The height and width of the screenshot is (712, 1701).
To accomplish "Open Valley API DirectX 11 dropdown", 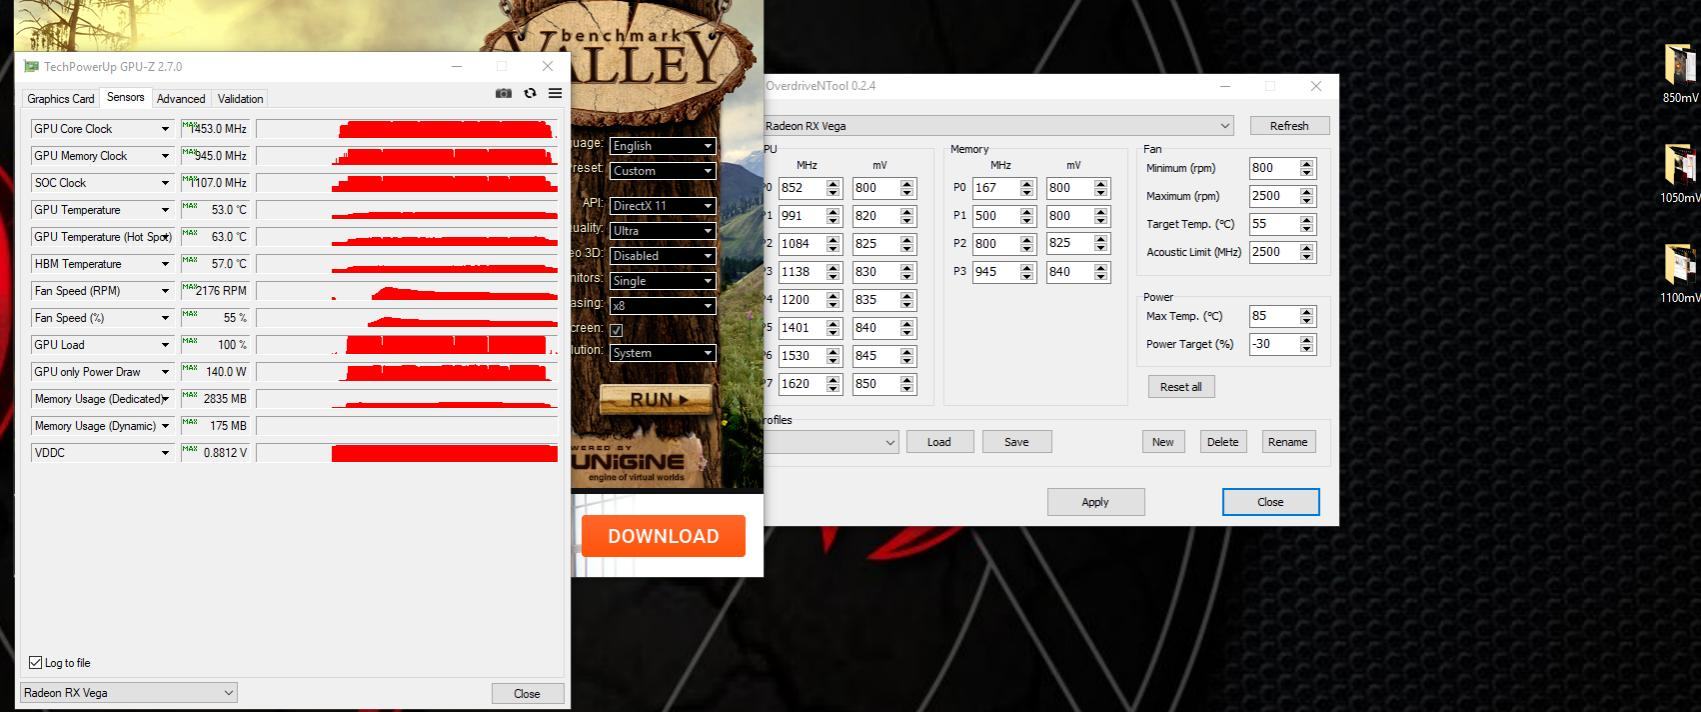I will click(662, 206).
